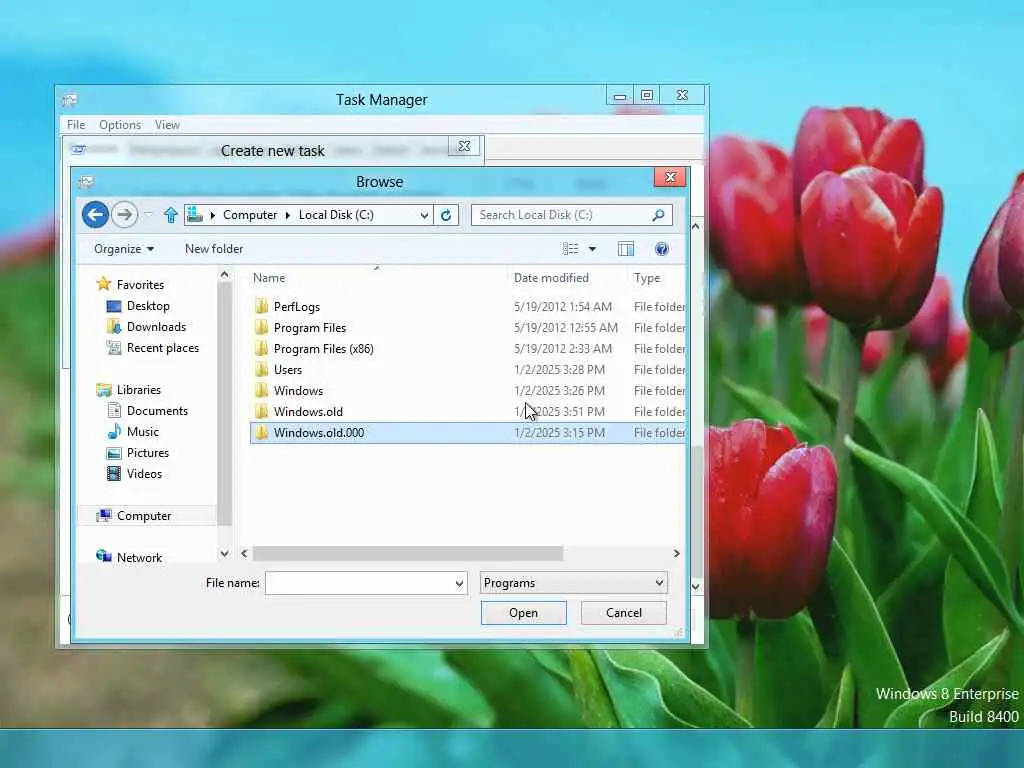The image size is (1024, 768).
Task: Expand the Computer breadcrumb arrow
Action: (288, 215)
